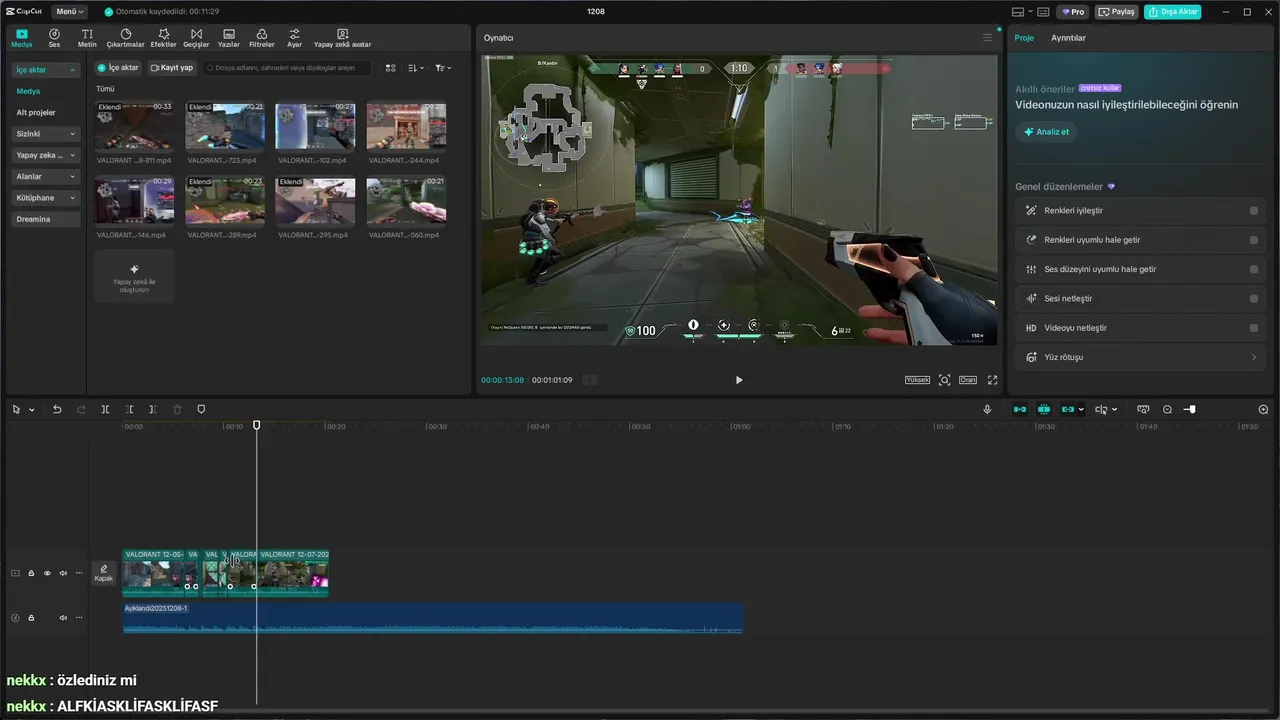Undo the last timeline action

[x=57, y=409]
